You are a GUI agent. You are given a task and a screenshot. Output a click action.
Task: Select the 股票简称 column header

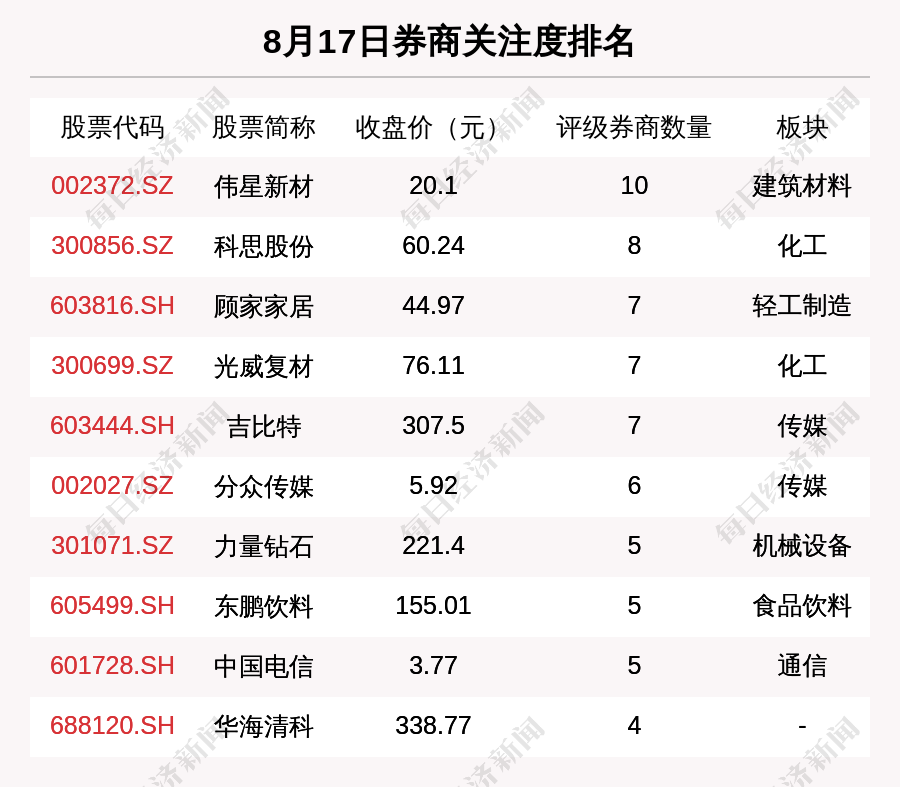263,127
